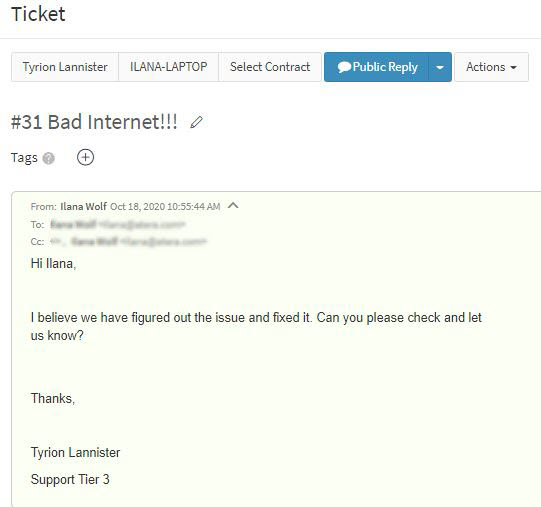Open the Tyrion Lannister customer button

coord(65,67)
